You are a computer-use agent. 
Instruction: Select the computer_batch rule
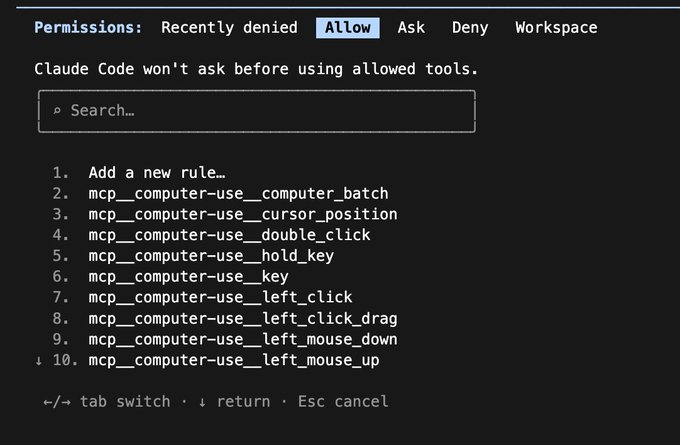point(239,193)
